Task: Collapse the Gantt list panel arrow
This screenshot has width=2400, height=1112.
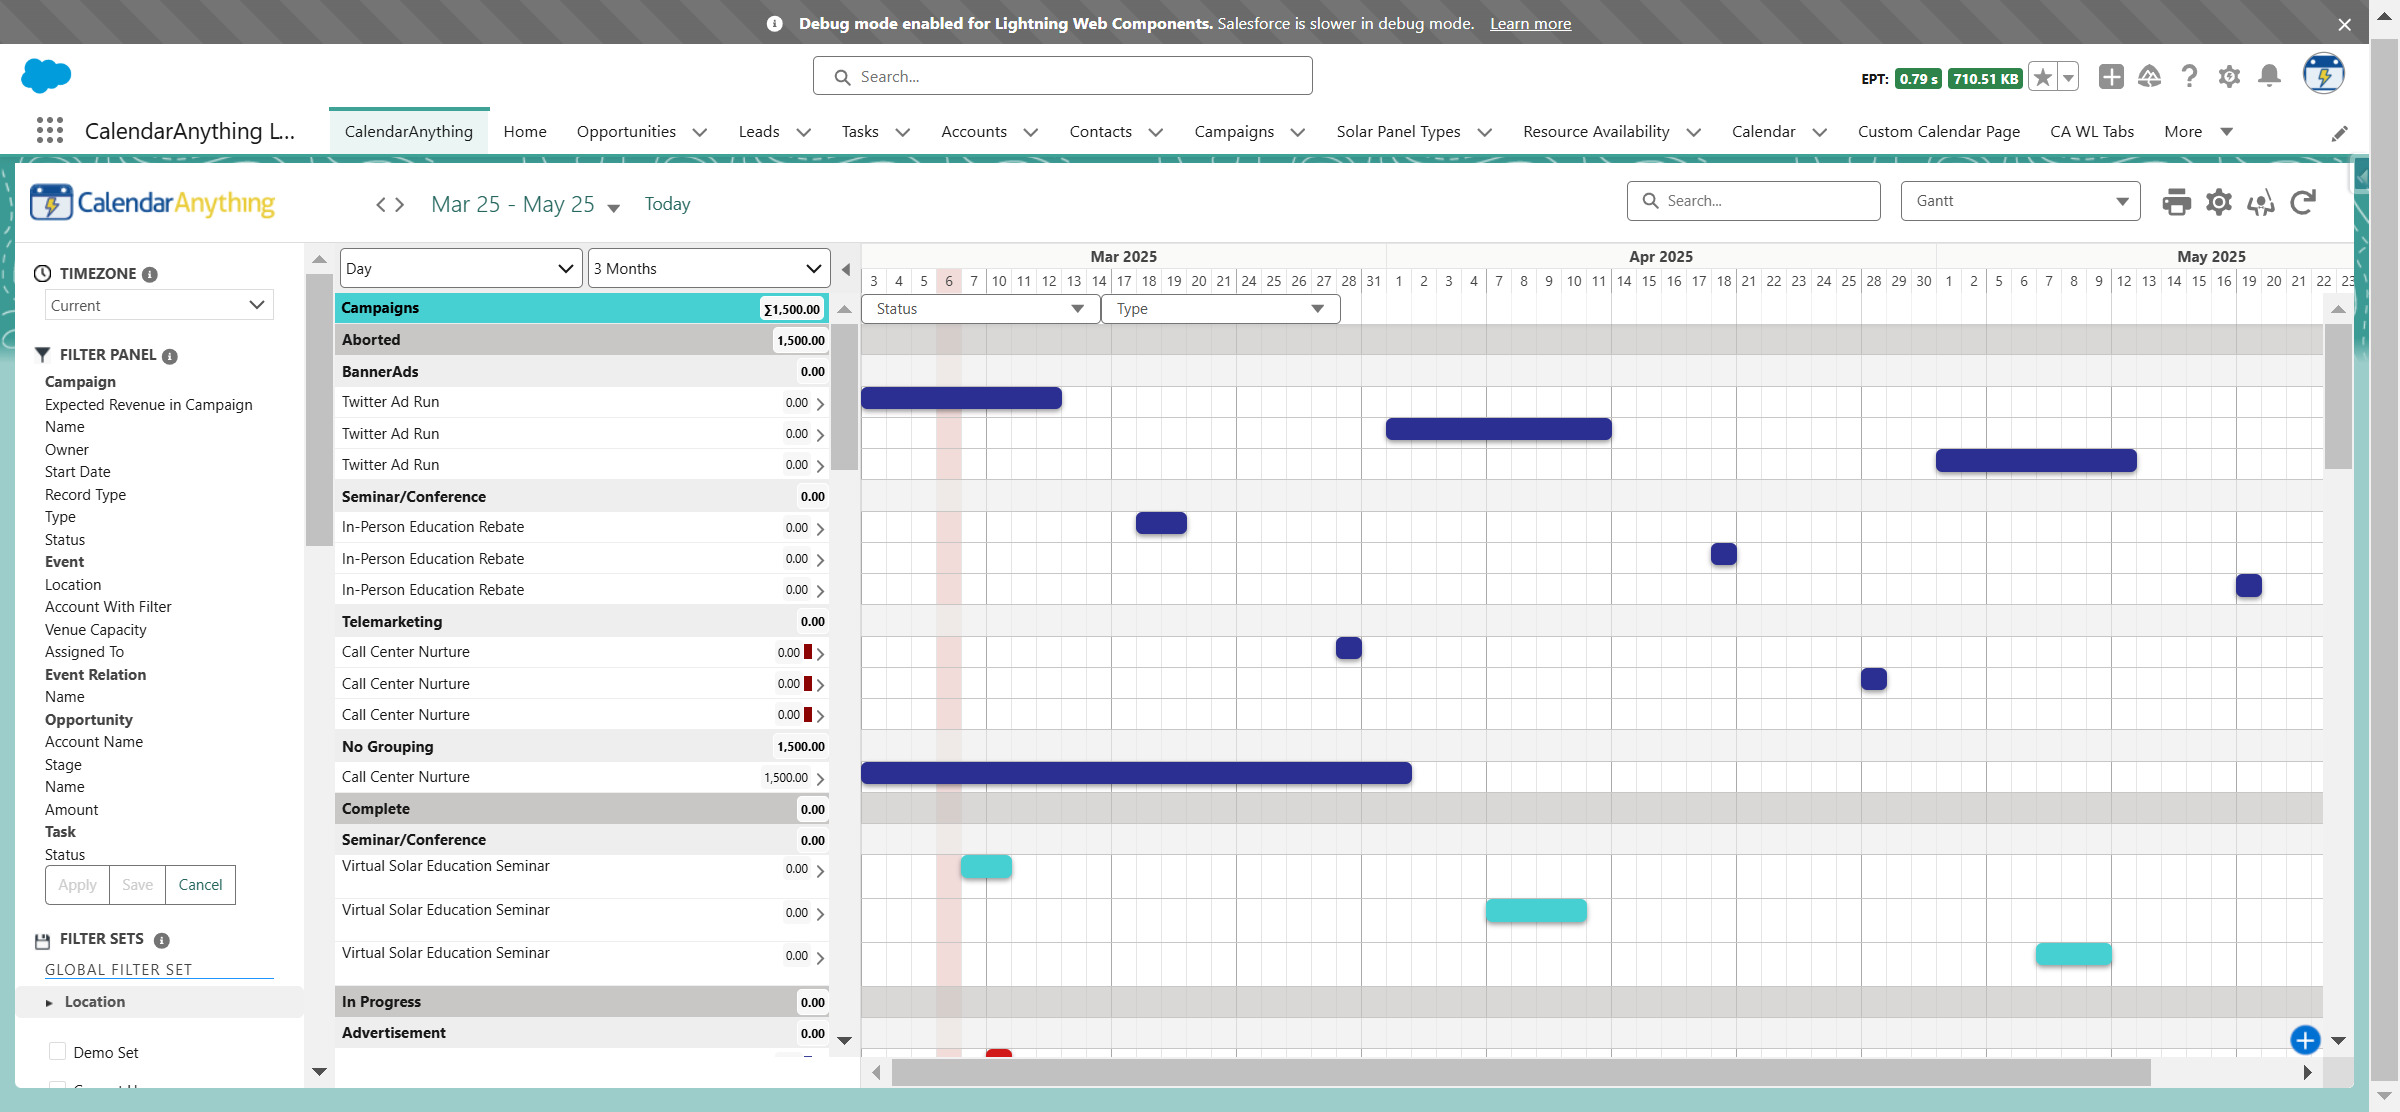Action: coord(846,269)
